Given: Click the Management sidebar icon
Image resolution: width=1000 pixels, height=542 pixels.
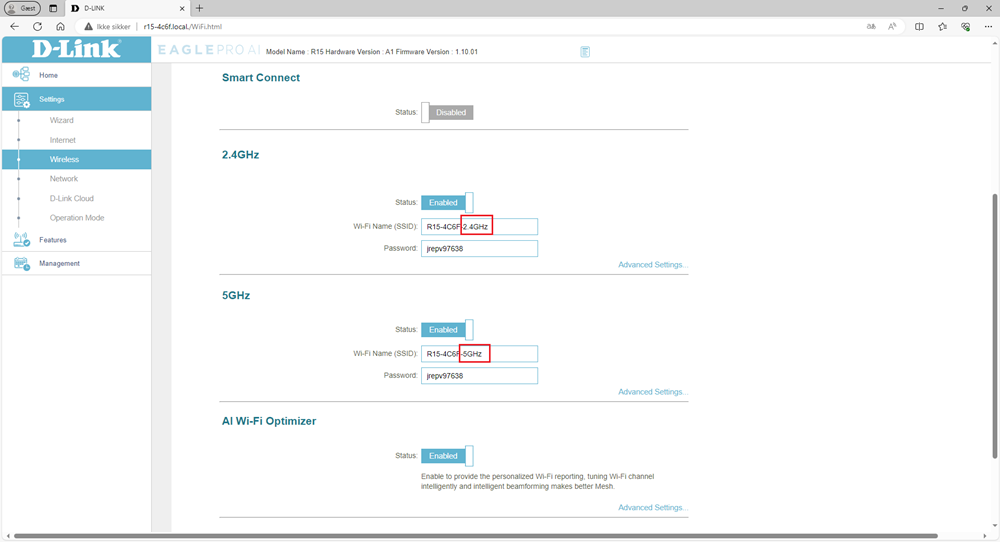Looking at the screenshot, I should point(22,263).
